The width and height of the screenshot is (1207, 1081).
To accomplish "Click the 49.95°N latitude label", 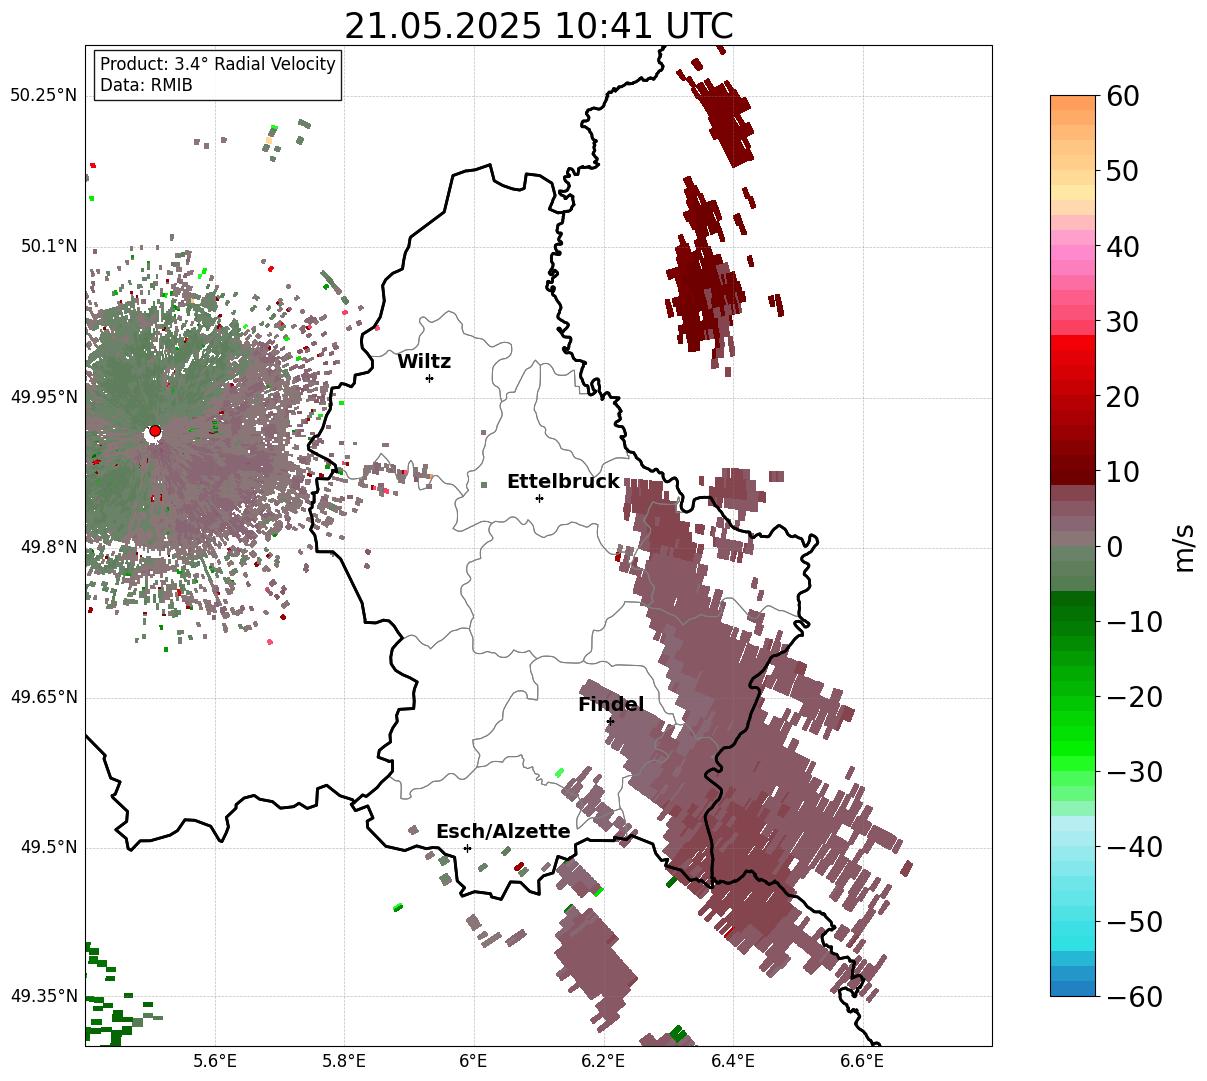I will pyautogui.click(x=43, y=397).
